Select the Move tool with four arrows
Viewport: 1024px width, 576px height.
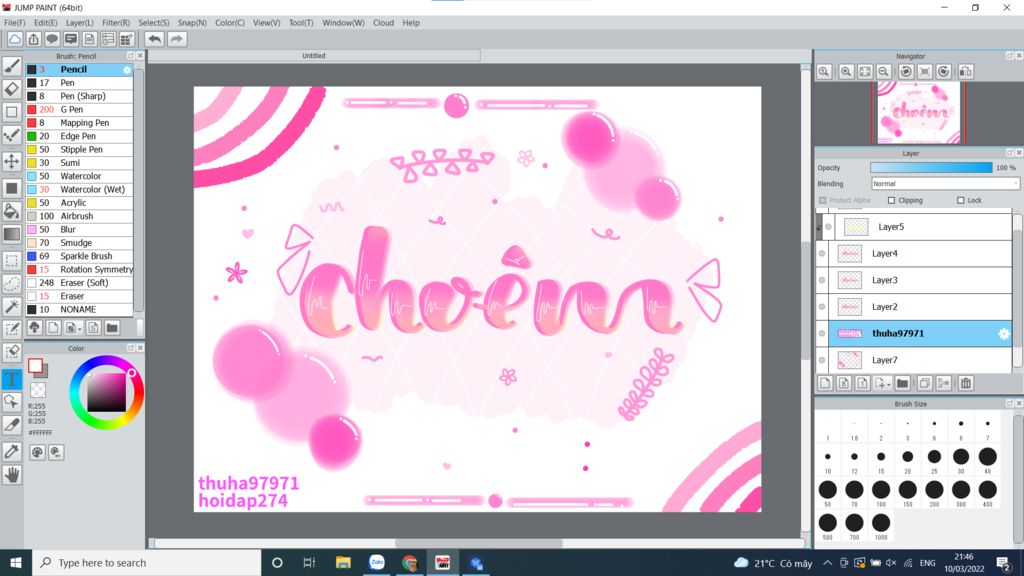(12, 161)
